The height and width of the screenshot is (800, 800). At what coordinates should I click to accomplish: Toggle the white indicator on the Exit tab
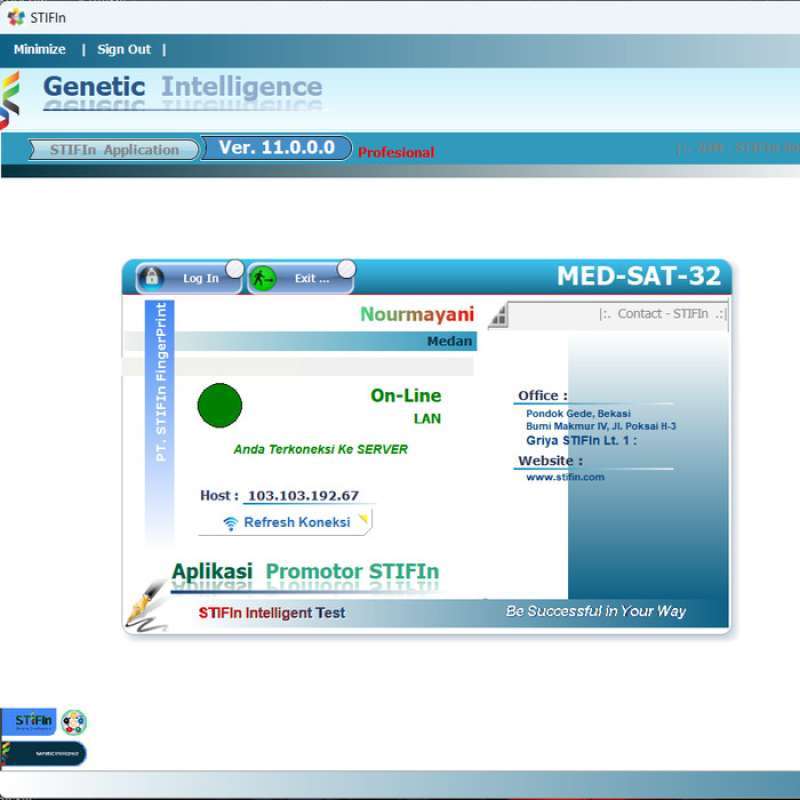click(x=344, y=266)
